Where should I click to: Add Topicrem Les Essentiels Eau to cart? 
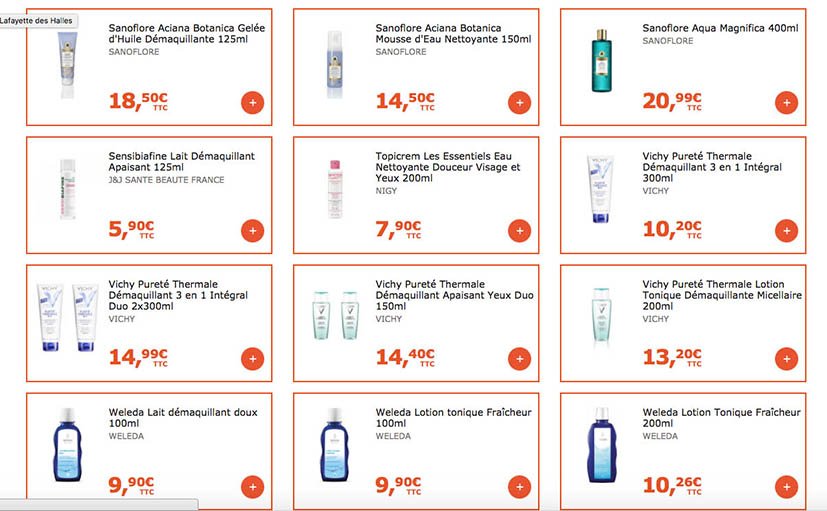[x=519, y=230]
